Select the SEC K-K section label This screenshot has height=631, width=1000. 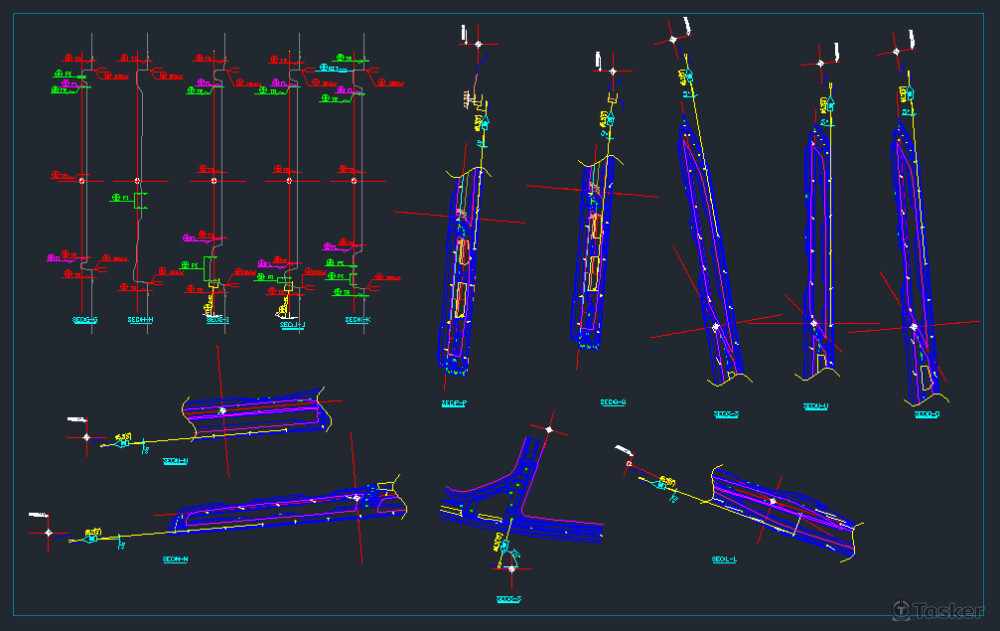point(357,320)
